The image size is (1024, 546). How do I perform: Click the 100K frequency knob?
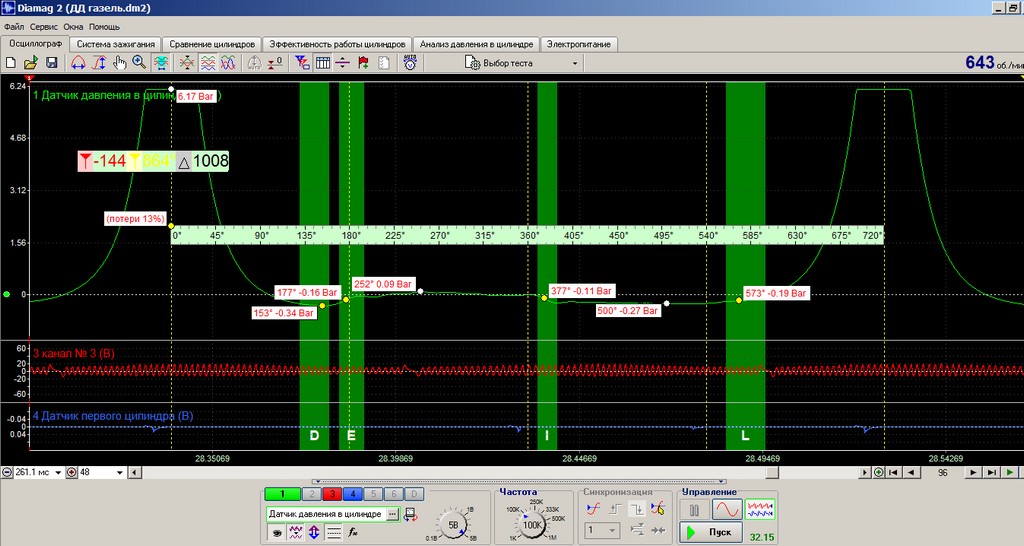coord(532,524)
